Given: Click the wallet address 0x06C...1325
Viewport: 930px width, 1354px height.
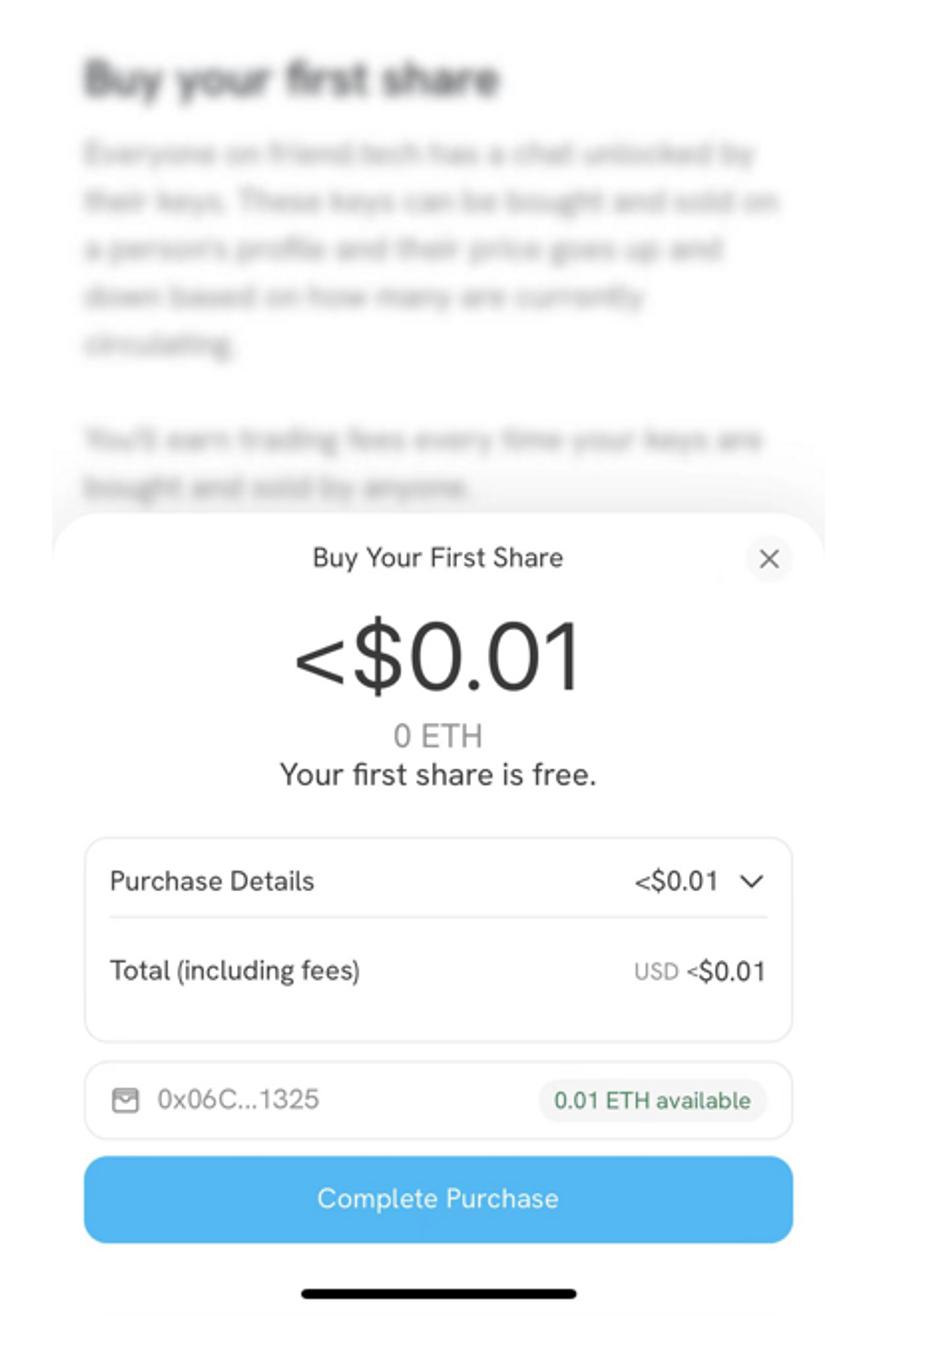Looking at the screenshot, I should [238, 1099].
